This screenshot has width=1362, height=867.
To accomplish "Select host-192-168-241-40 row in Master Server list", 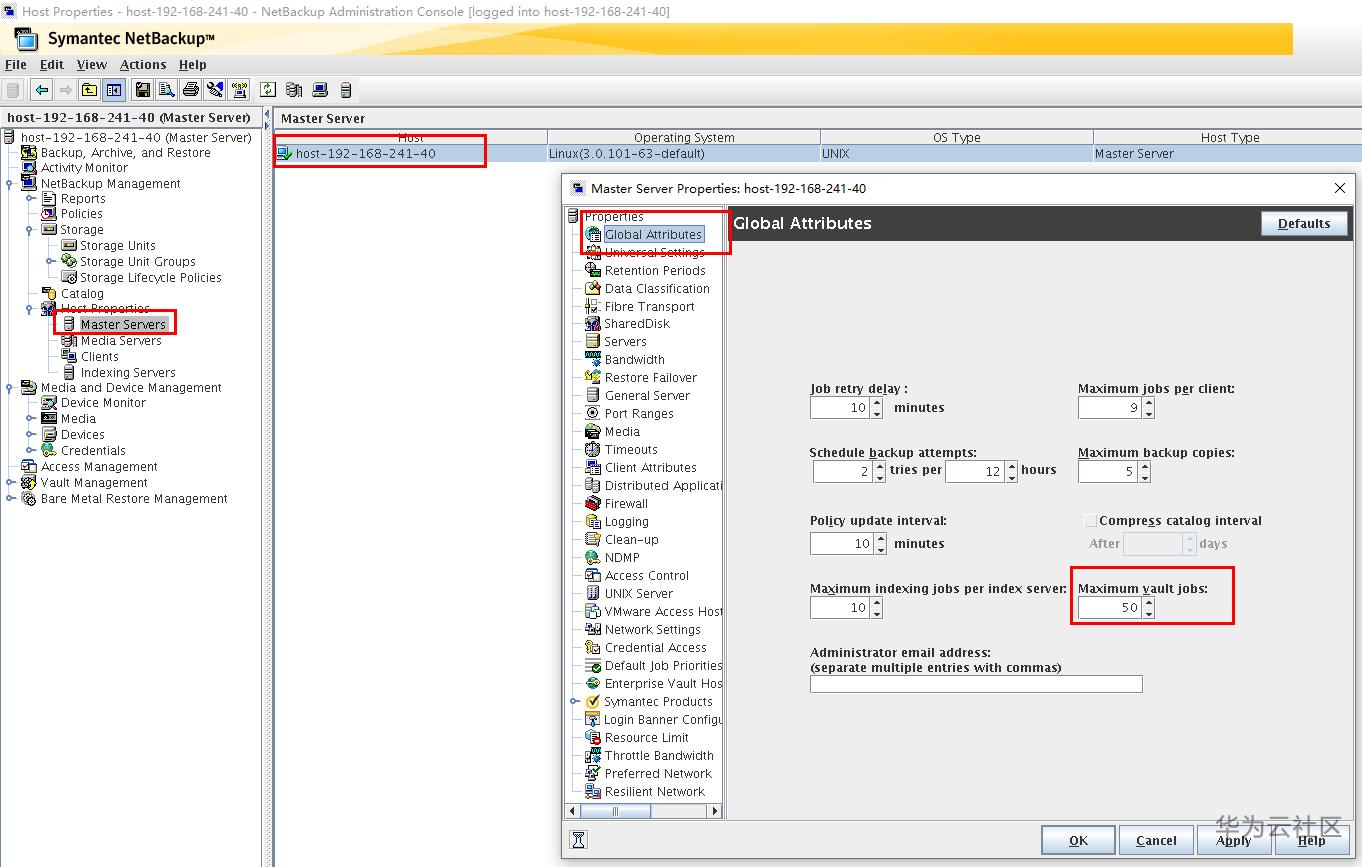I will (x=818, y=154).
